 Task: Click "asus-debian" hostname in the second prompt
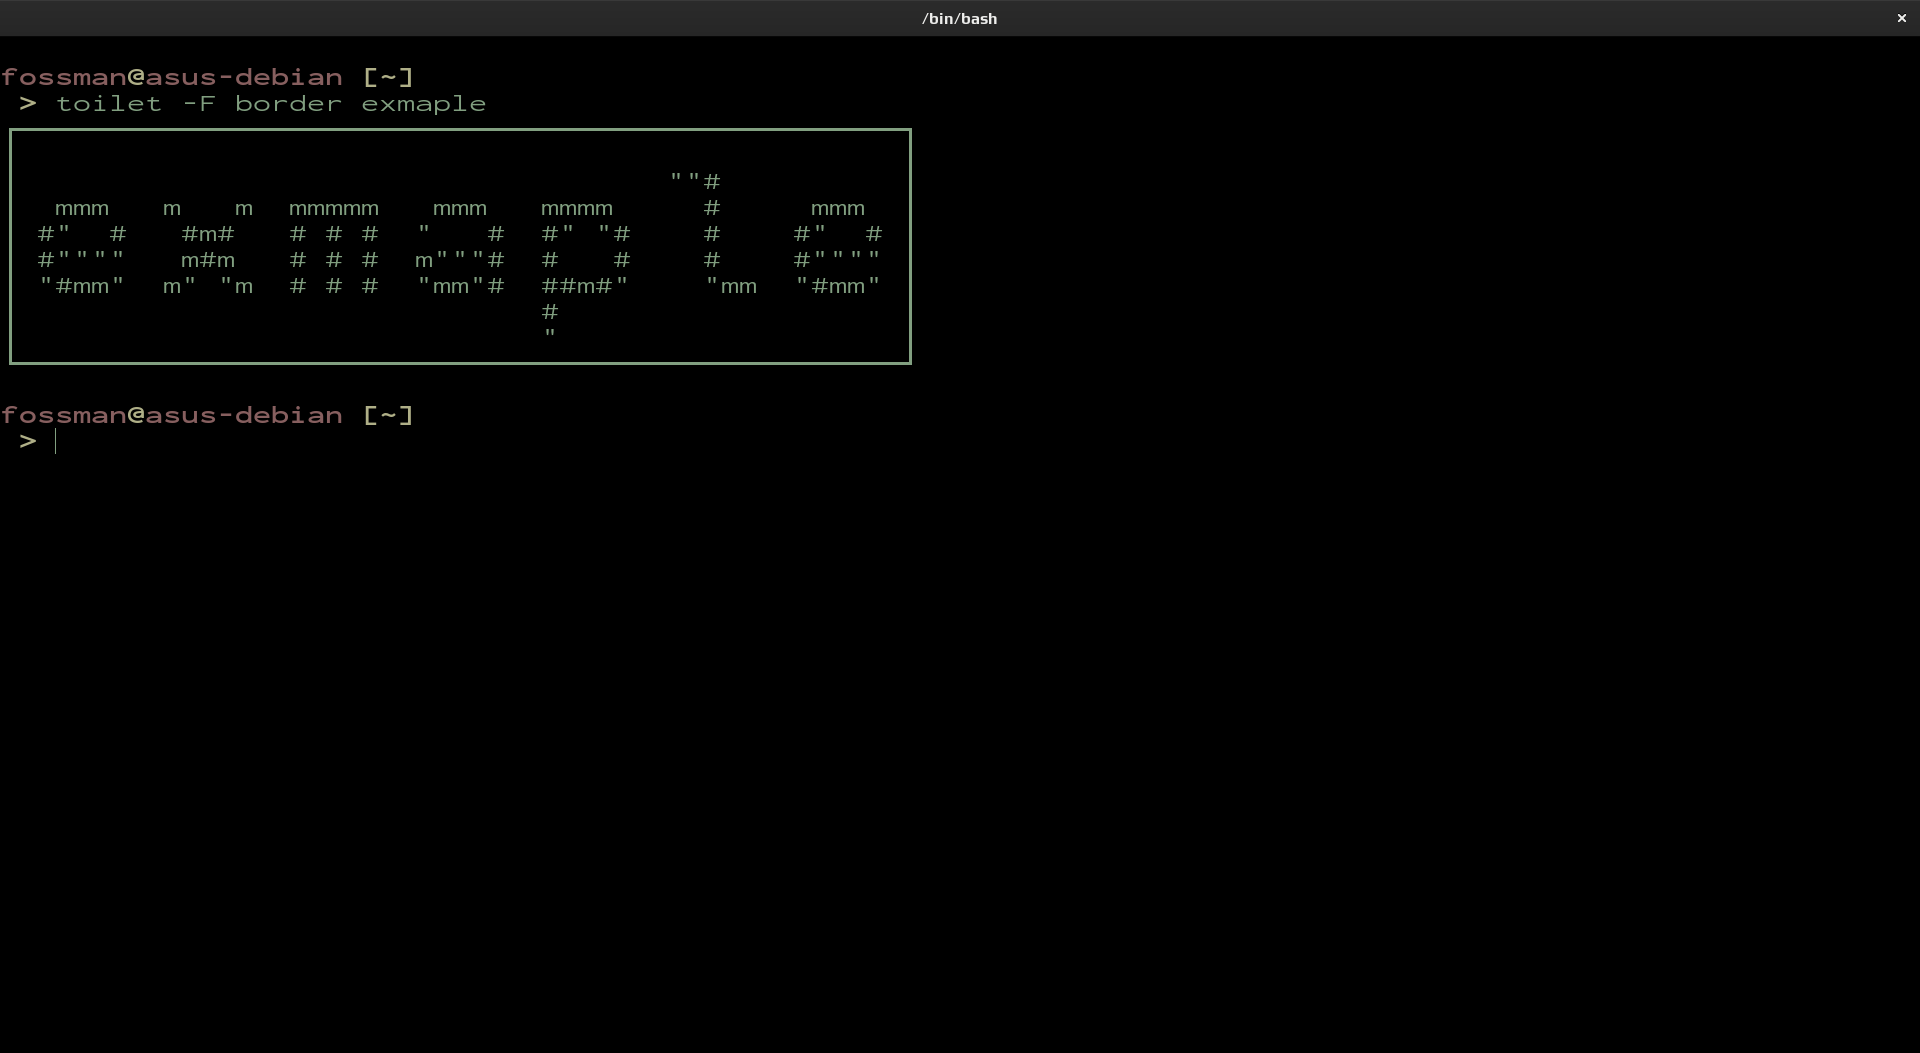click(x=244, y=415)
